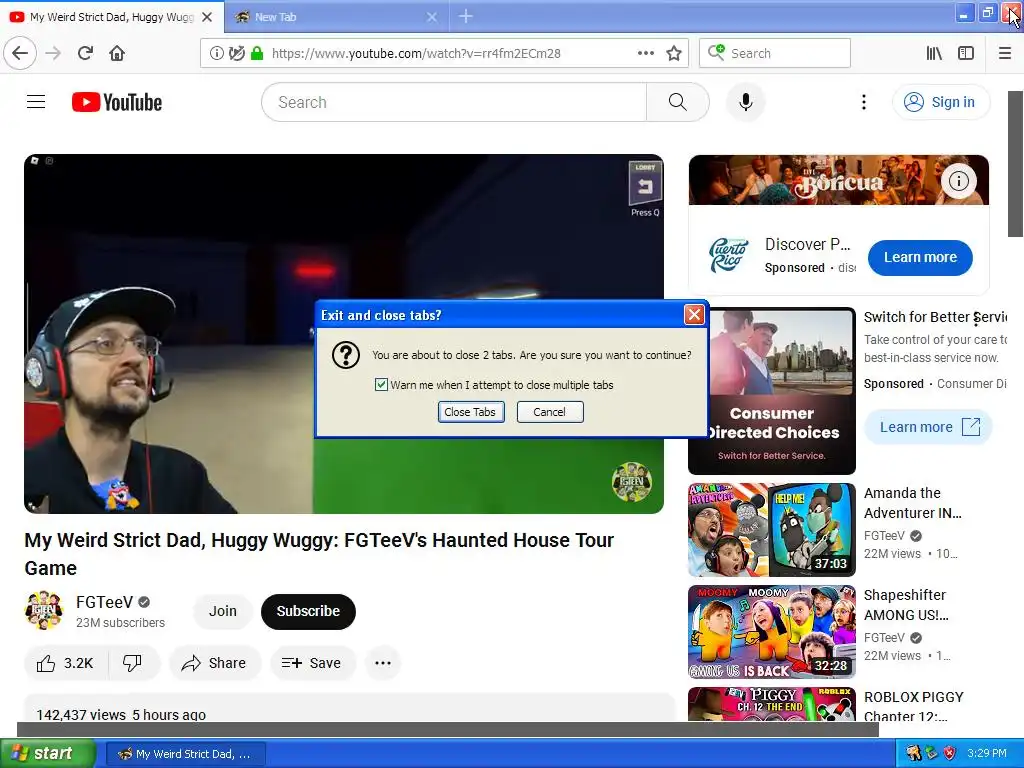Uncheck warn when closing multiple tabs
This screenshot has width=1024, height=768.
[x=381, y=385]
